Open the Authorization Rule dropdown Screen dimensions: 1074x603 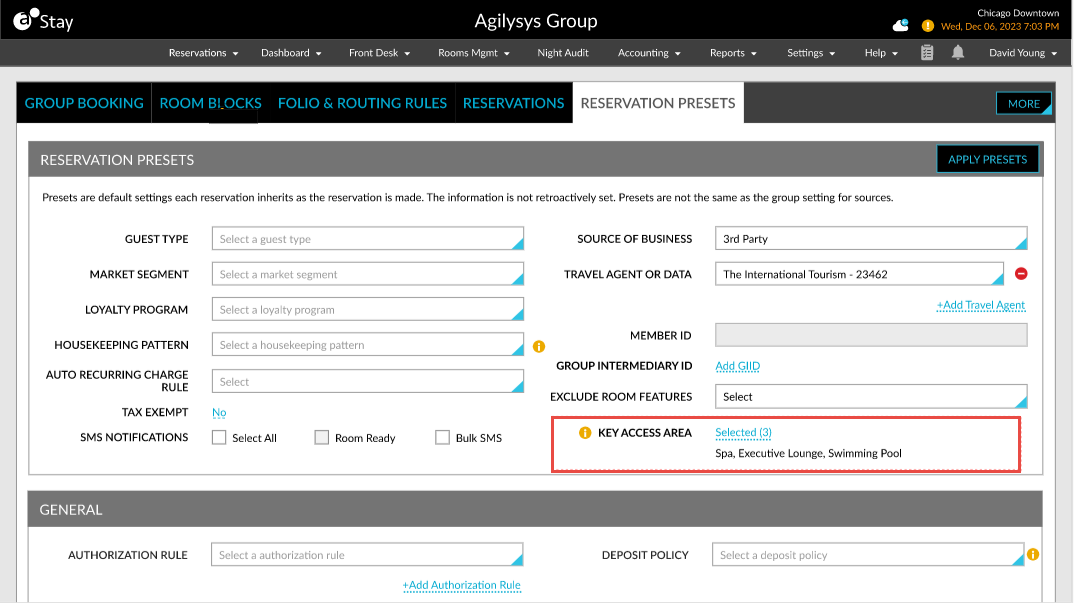tap(367, 554)
